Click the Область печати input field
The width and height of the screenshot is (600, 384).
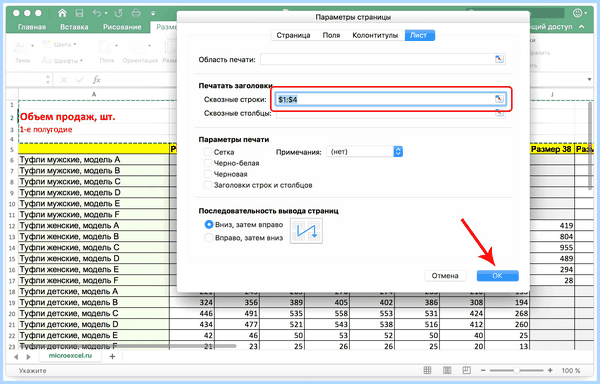[x=383, y=59]
